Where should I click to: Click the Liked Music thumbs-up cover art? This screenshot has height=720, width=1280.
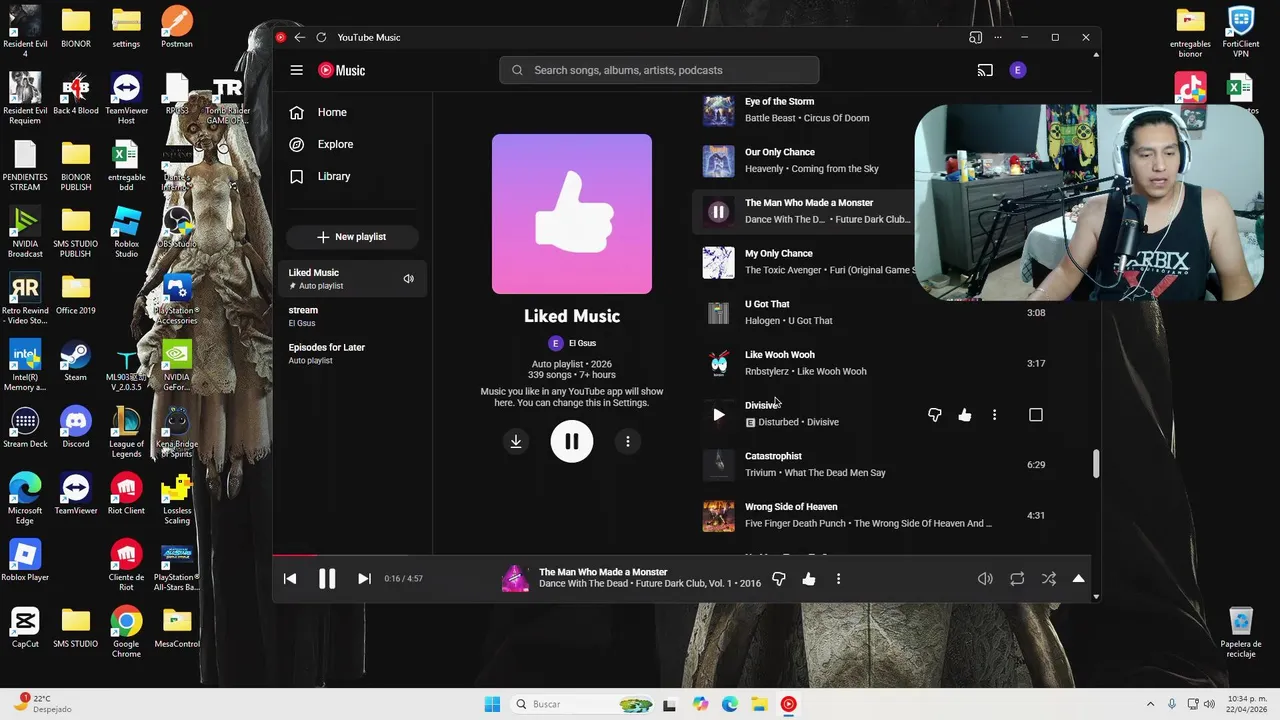coord(572,214)
